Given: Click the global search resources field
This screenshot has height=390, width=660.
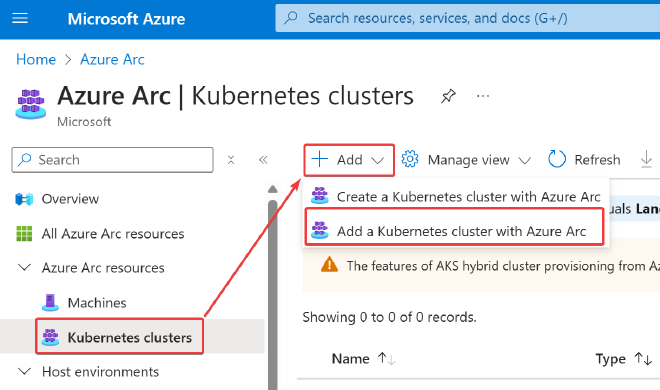Looking at the screenshot, I should point(468,18).
